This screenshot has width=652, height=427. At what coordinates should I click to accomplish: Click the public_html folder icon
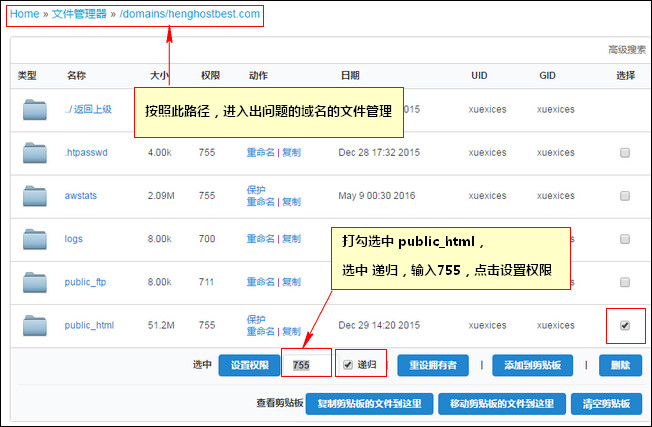(x=35, y=325)
